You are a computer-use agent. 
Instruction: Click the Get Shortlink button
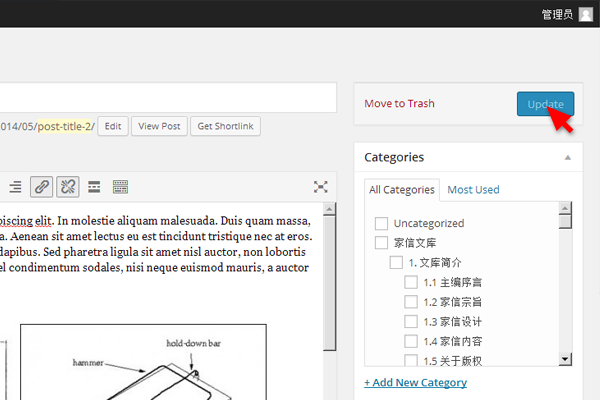click(x=225, y=126)
